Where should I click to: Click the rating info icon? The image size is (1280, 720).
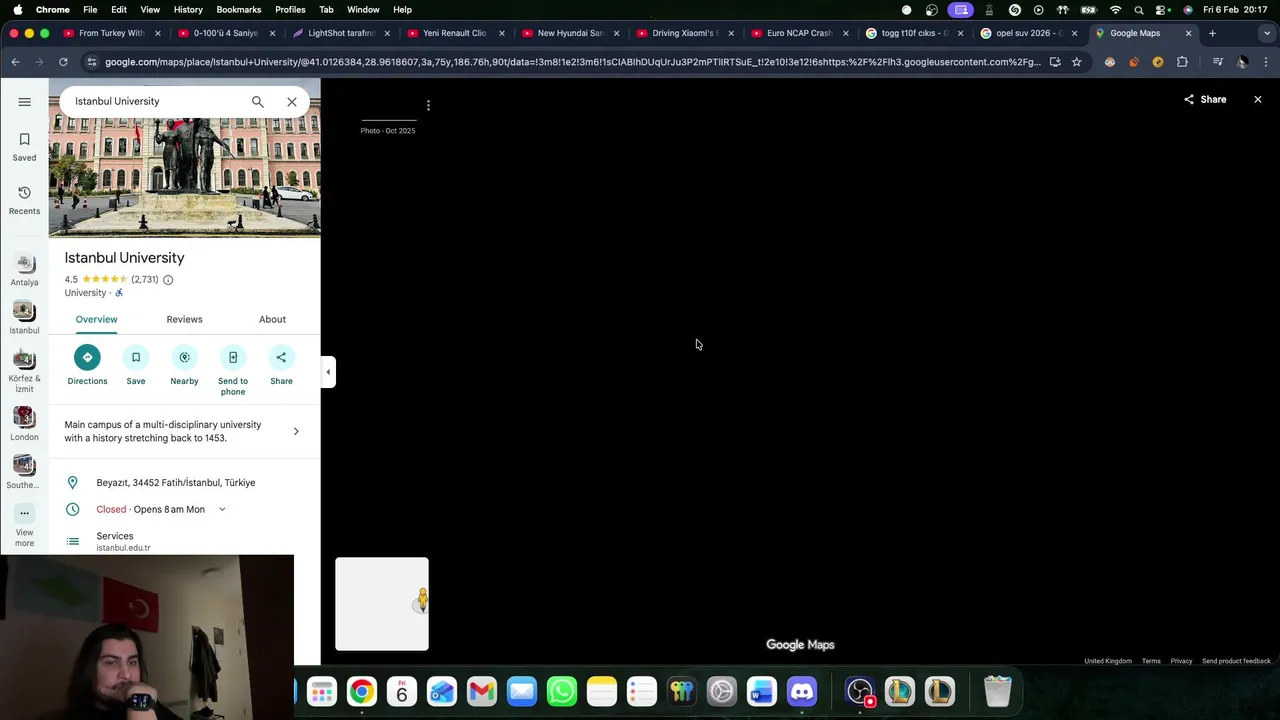pos(168,280)
